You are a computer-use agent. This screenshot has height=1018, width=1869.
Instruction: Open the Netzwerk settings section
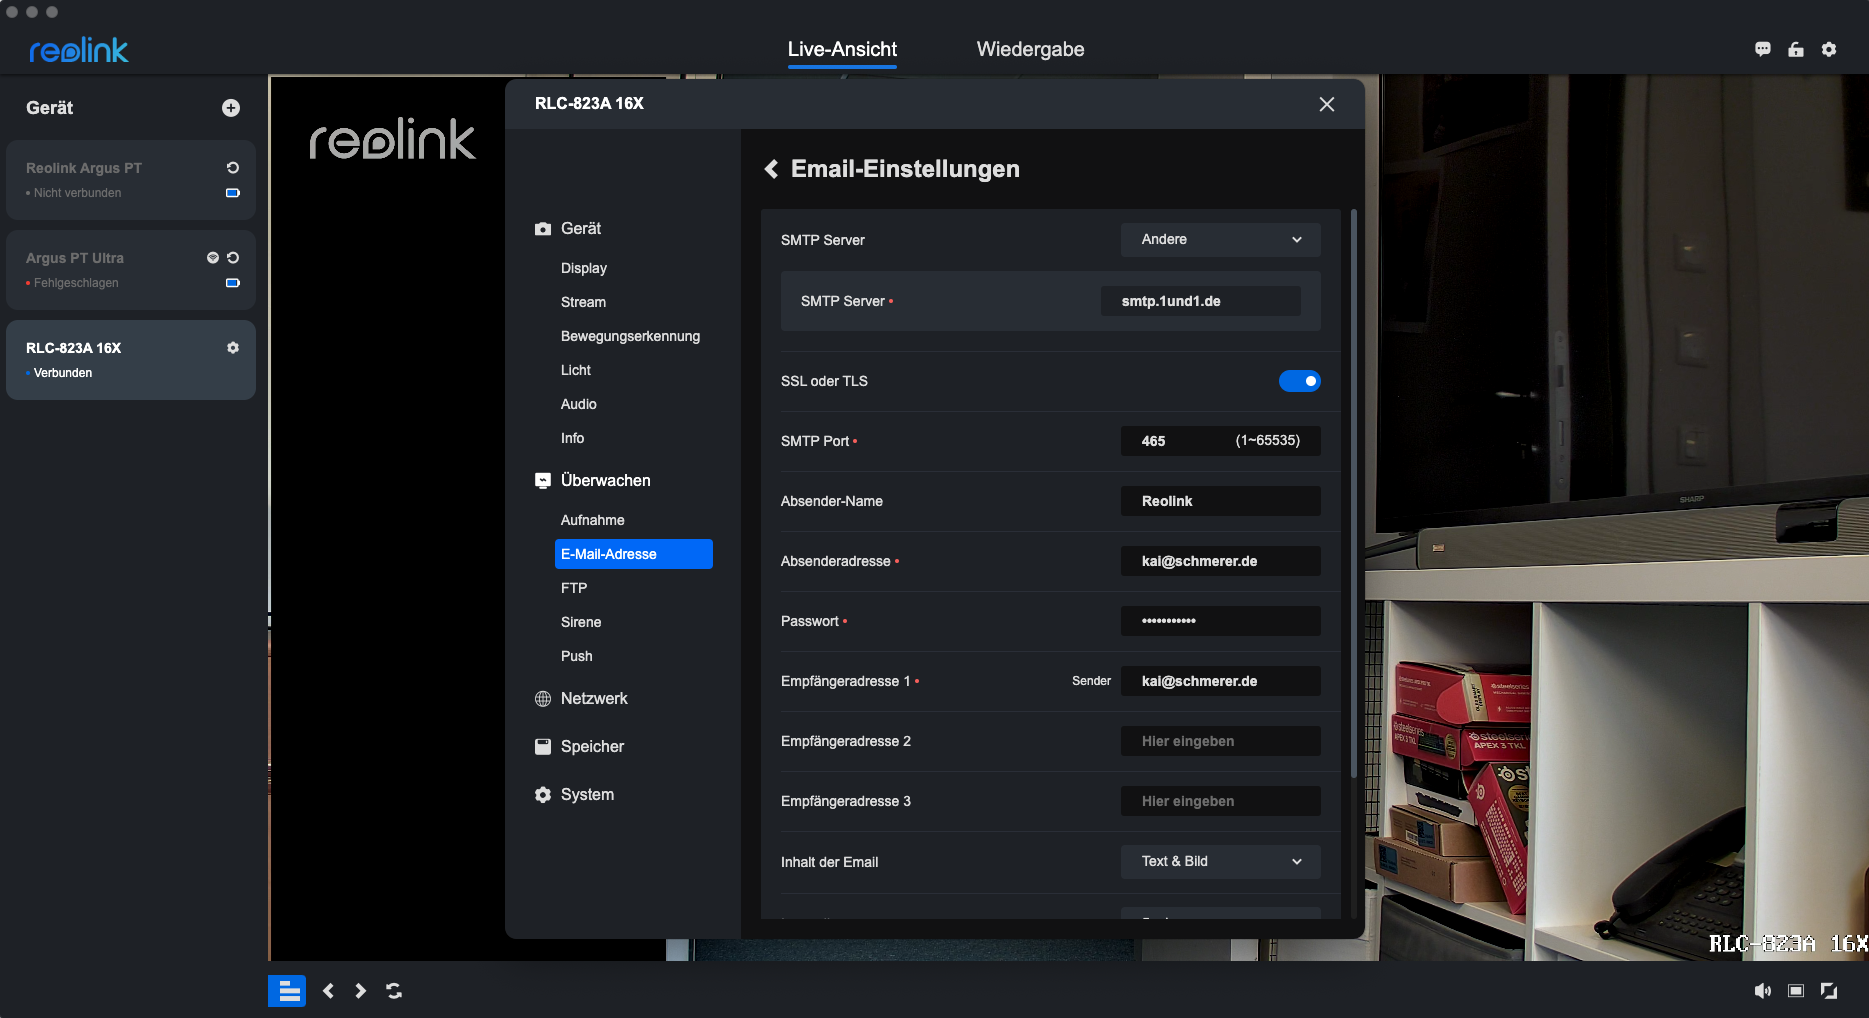tap(594, 699)
